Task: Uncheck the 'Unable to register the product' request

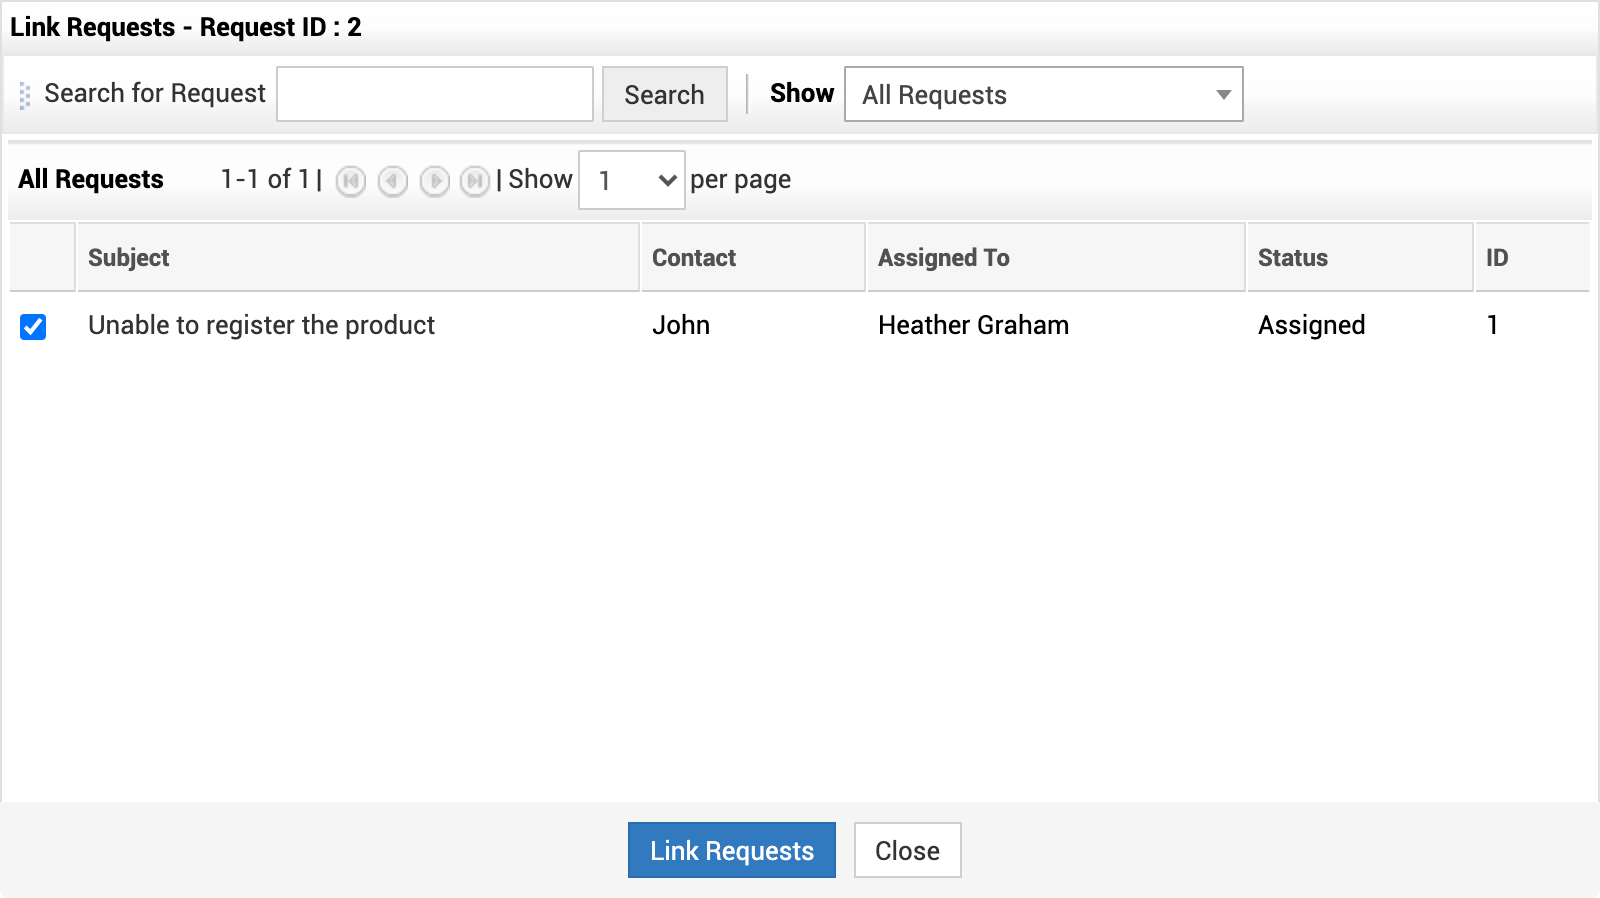Action: pos(33,327)
